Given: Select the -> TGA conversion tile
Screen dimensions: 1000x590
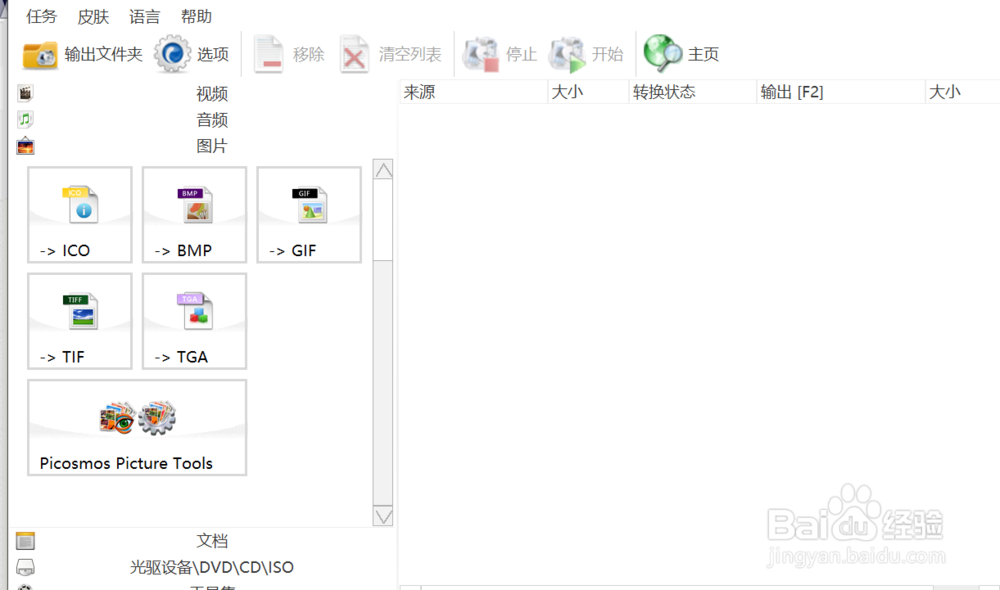Looking at the screenshot, I should 195,321.
